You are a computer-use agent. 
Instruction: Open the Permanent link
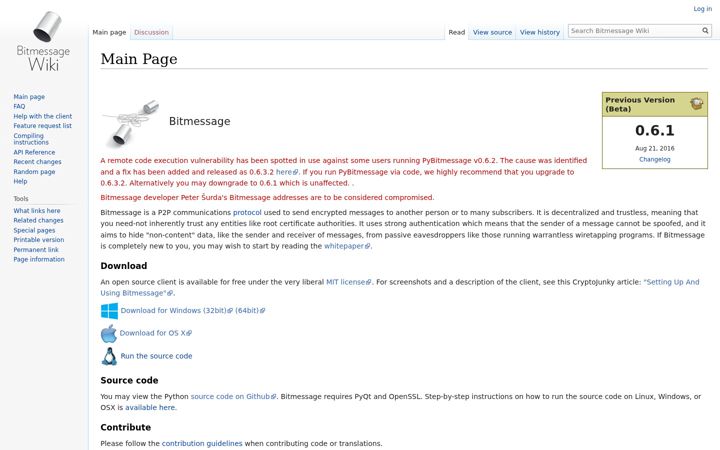click(36, 250)
